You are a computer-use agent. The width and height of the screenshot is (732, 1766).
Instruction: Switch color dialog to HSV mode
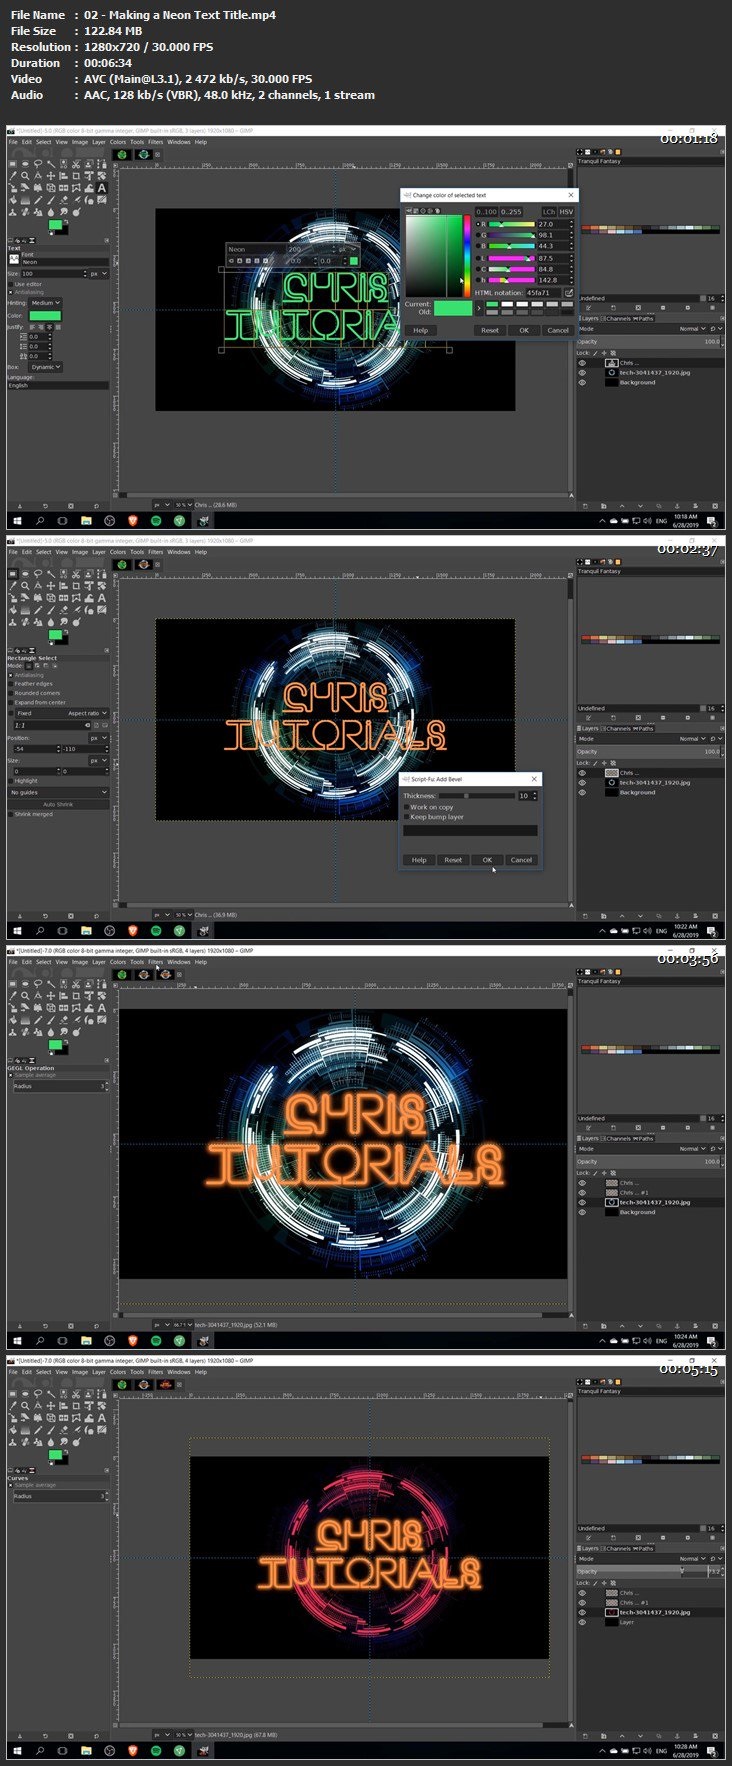pos(566,211)
